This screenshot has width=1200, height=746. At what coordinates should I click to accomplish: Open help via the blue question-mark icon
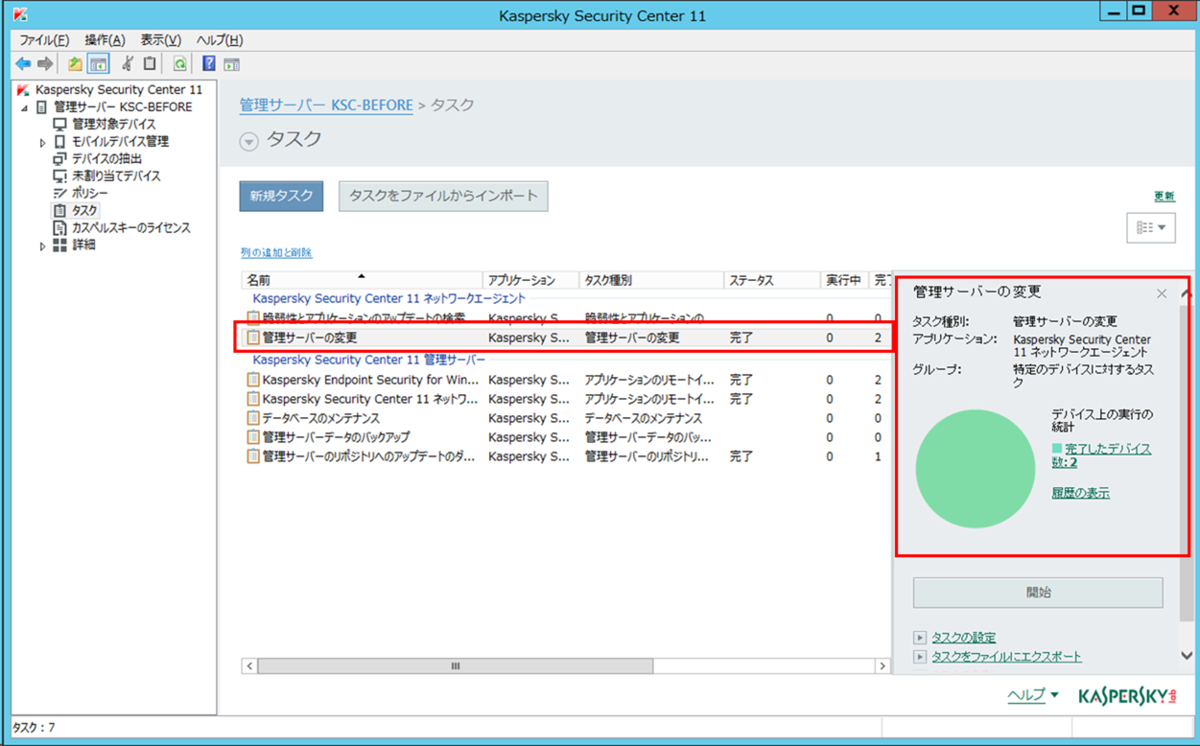[209, 63]
